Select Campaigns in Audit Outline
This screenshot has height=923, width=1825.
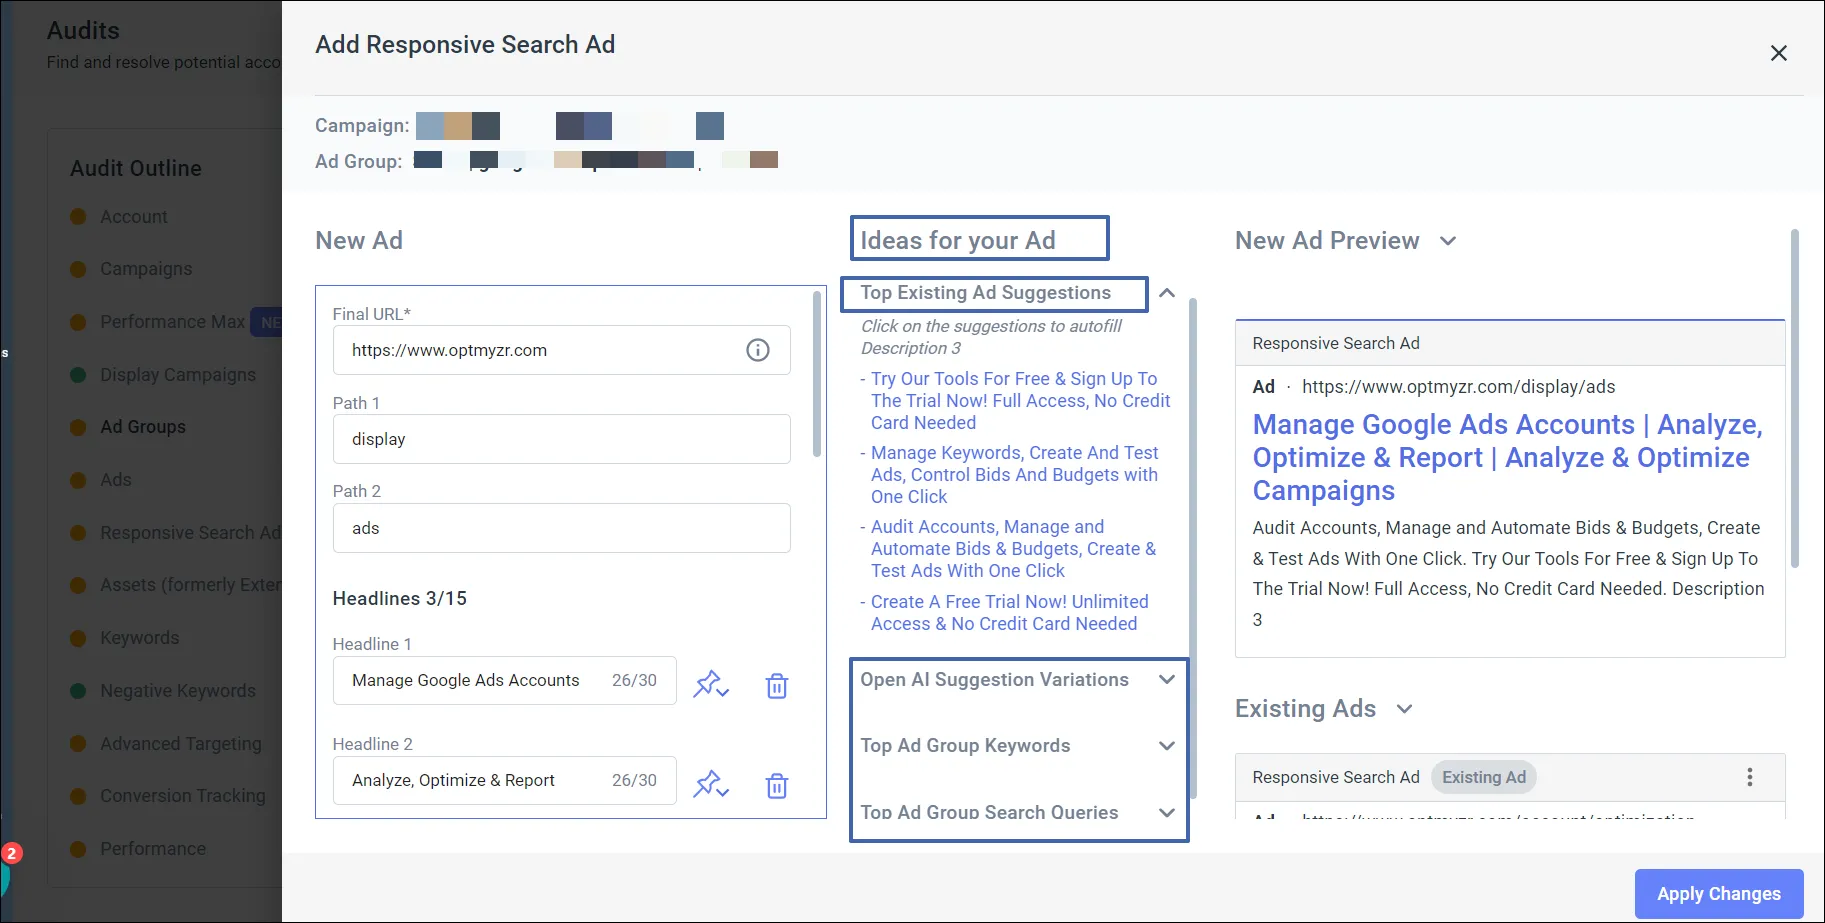coord(145,269)
